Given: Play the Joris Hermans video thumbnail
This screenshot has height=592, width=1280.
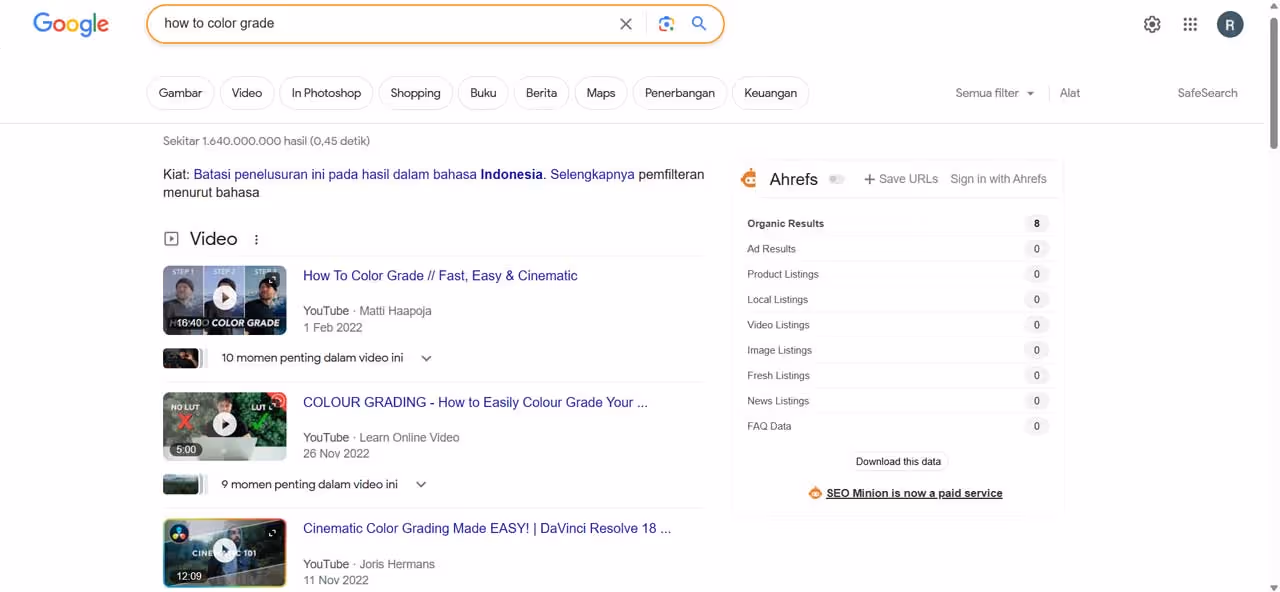Looking at the screenshot, I should 225,553.
